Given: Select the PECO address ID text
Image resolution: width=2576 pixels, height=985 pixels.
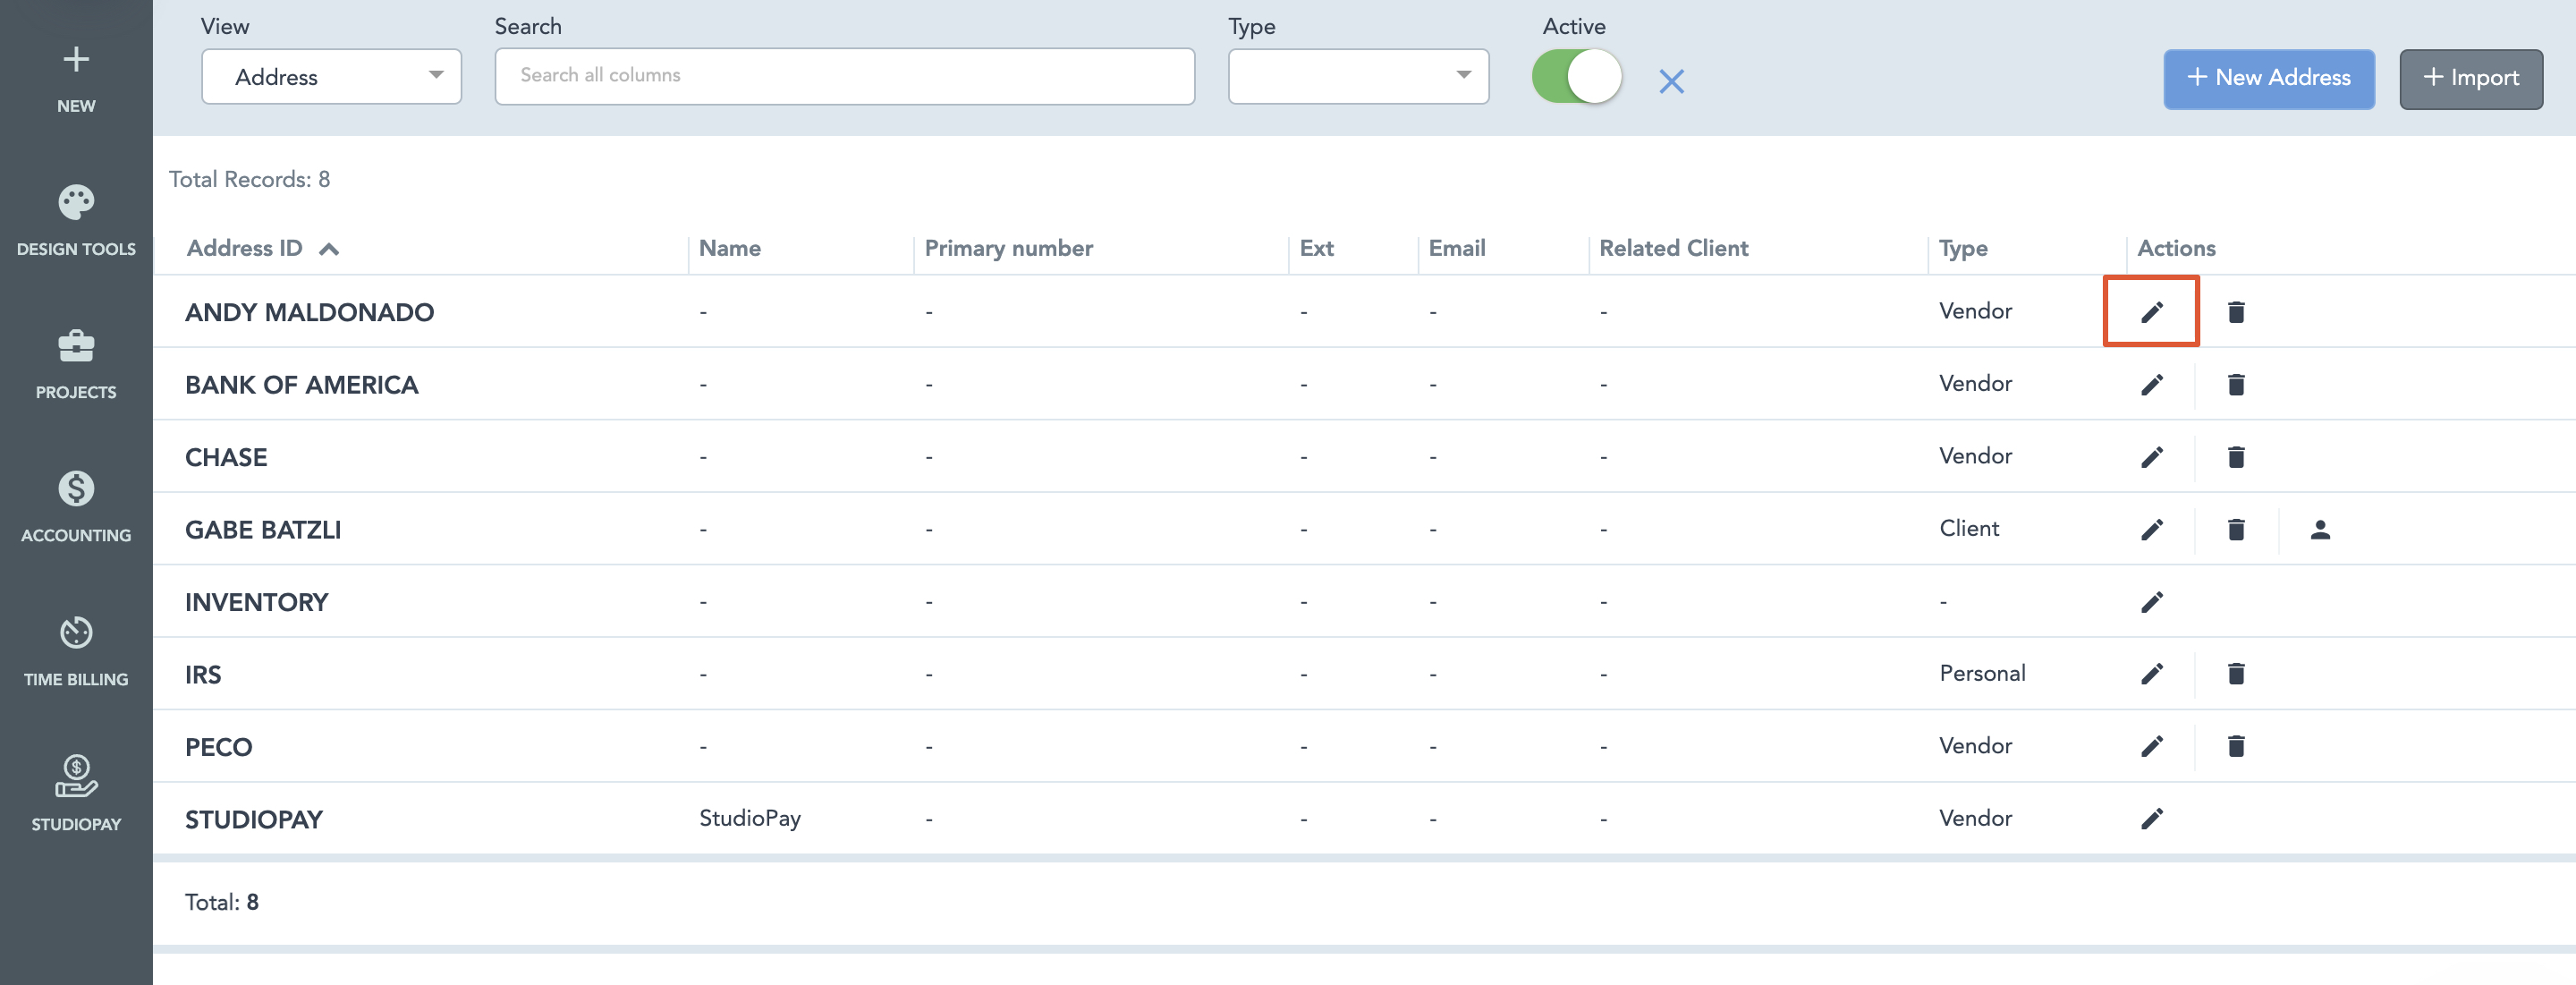Looking at the screenshot, I should [x=218, y=747].
